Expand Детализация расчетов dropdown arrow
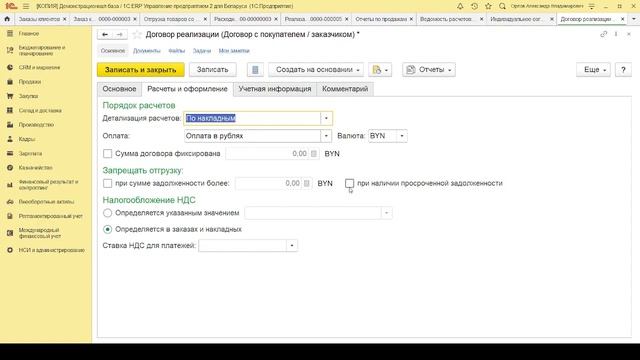 (326, 118)
